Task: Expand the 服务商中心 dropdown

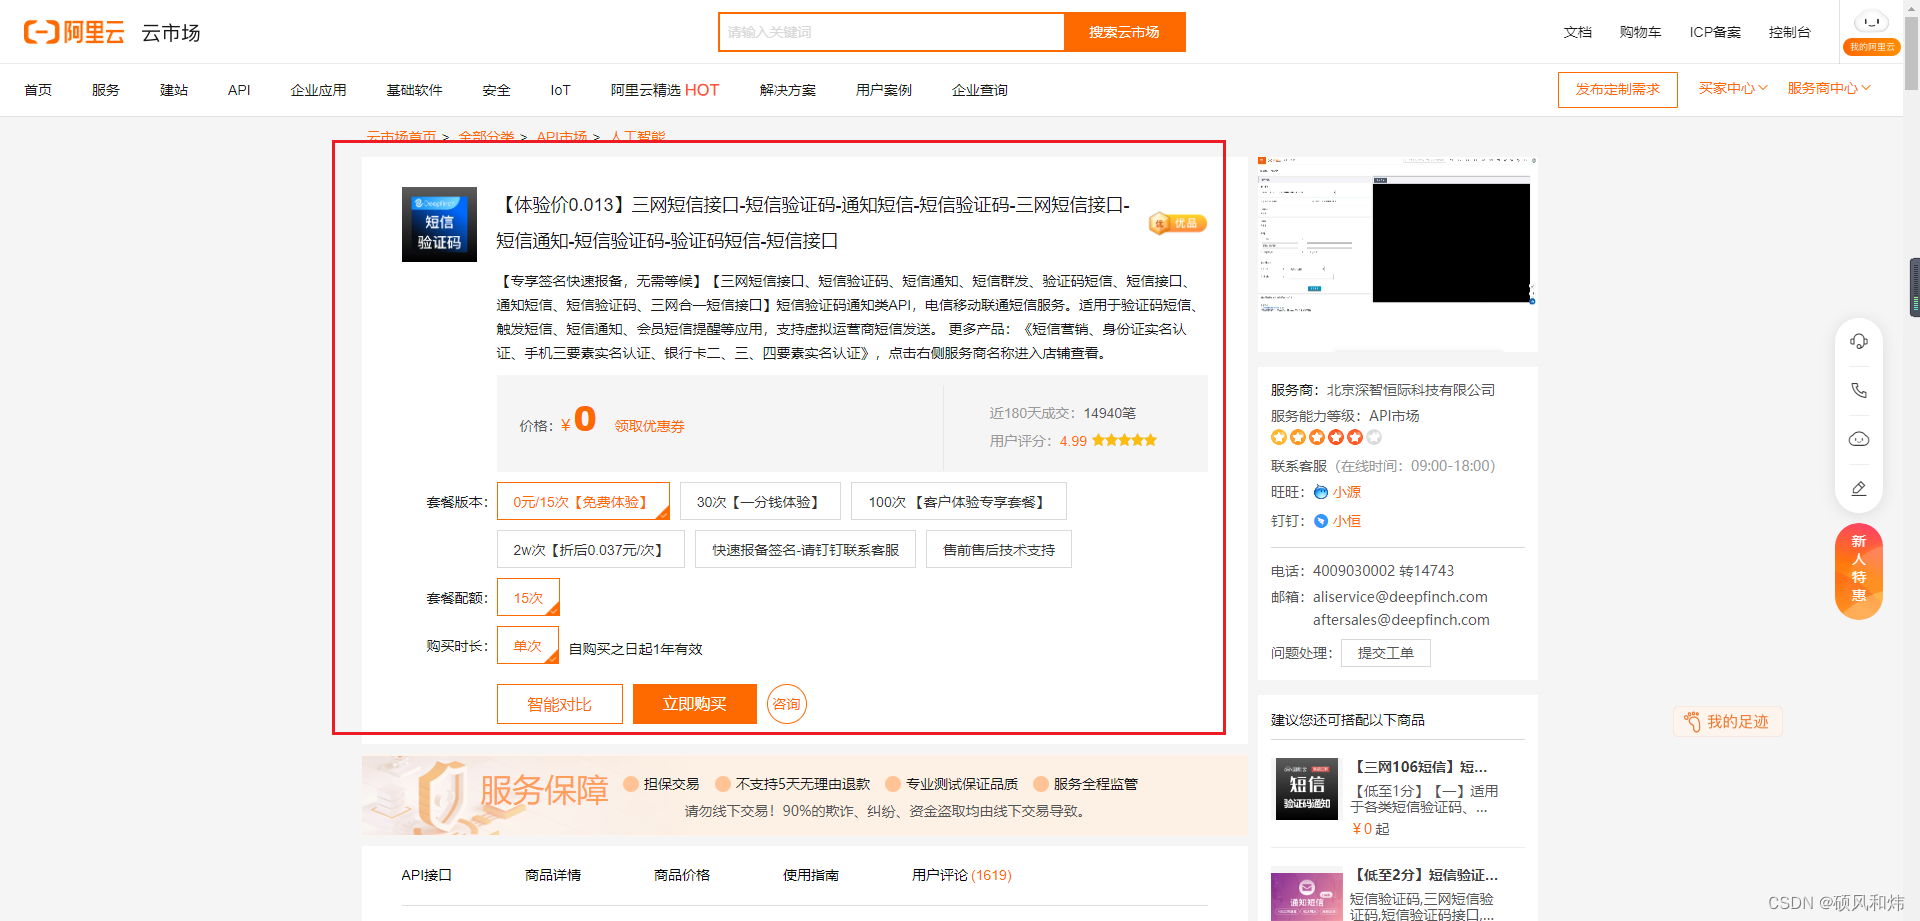Action: pyautogui.click(x=1828, y=87)
